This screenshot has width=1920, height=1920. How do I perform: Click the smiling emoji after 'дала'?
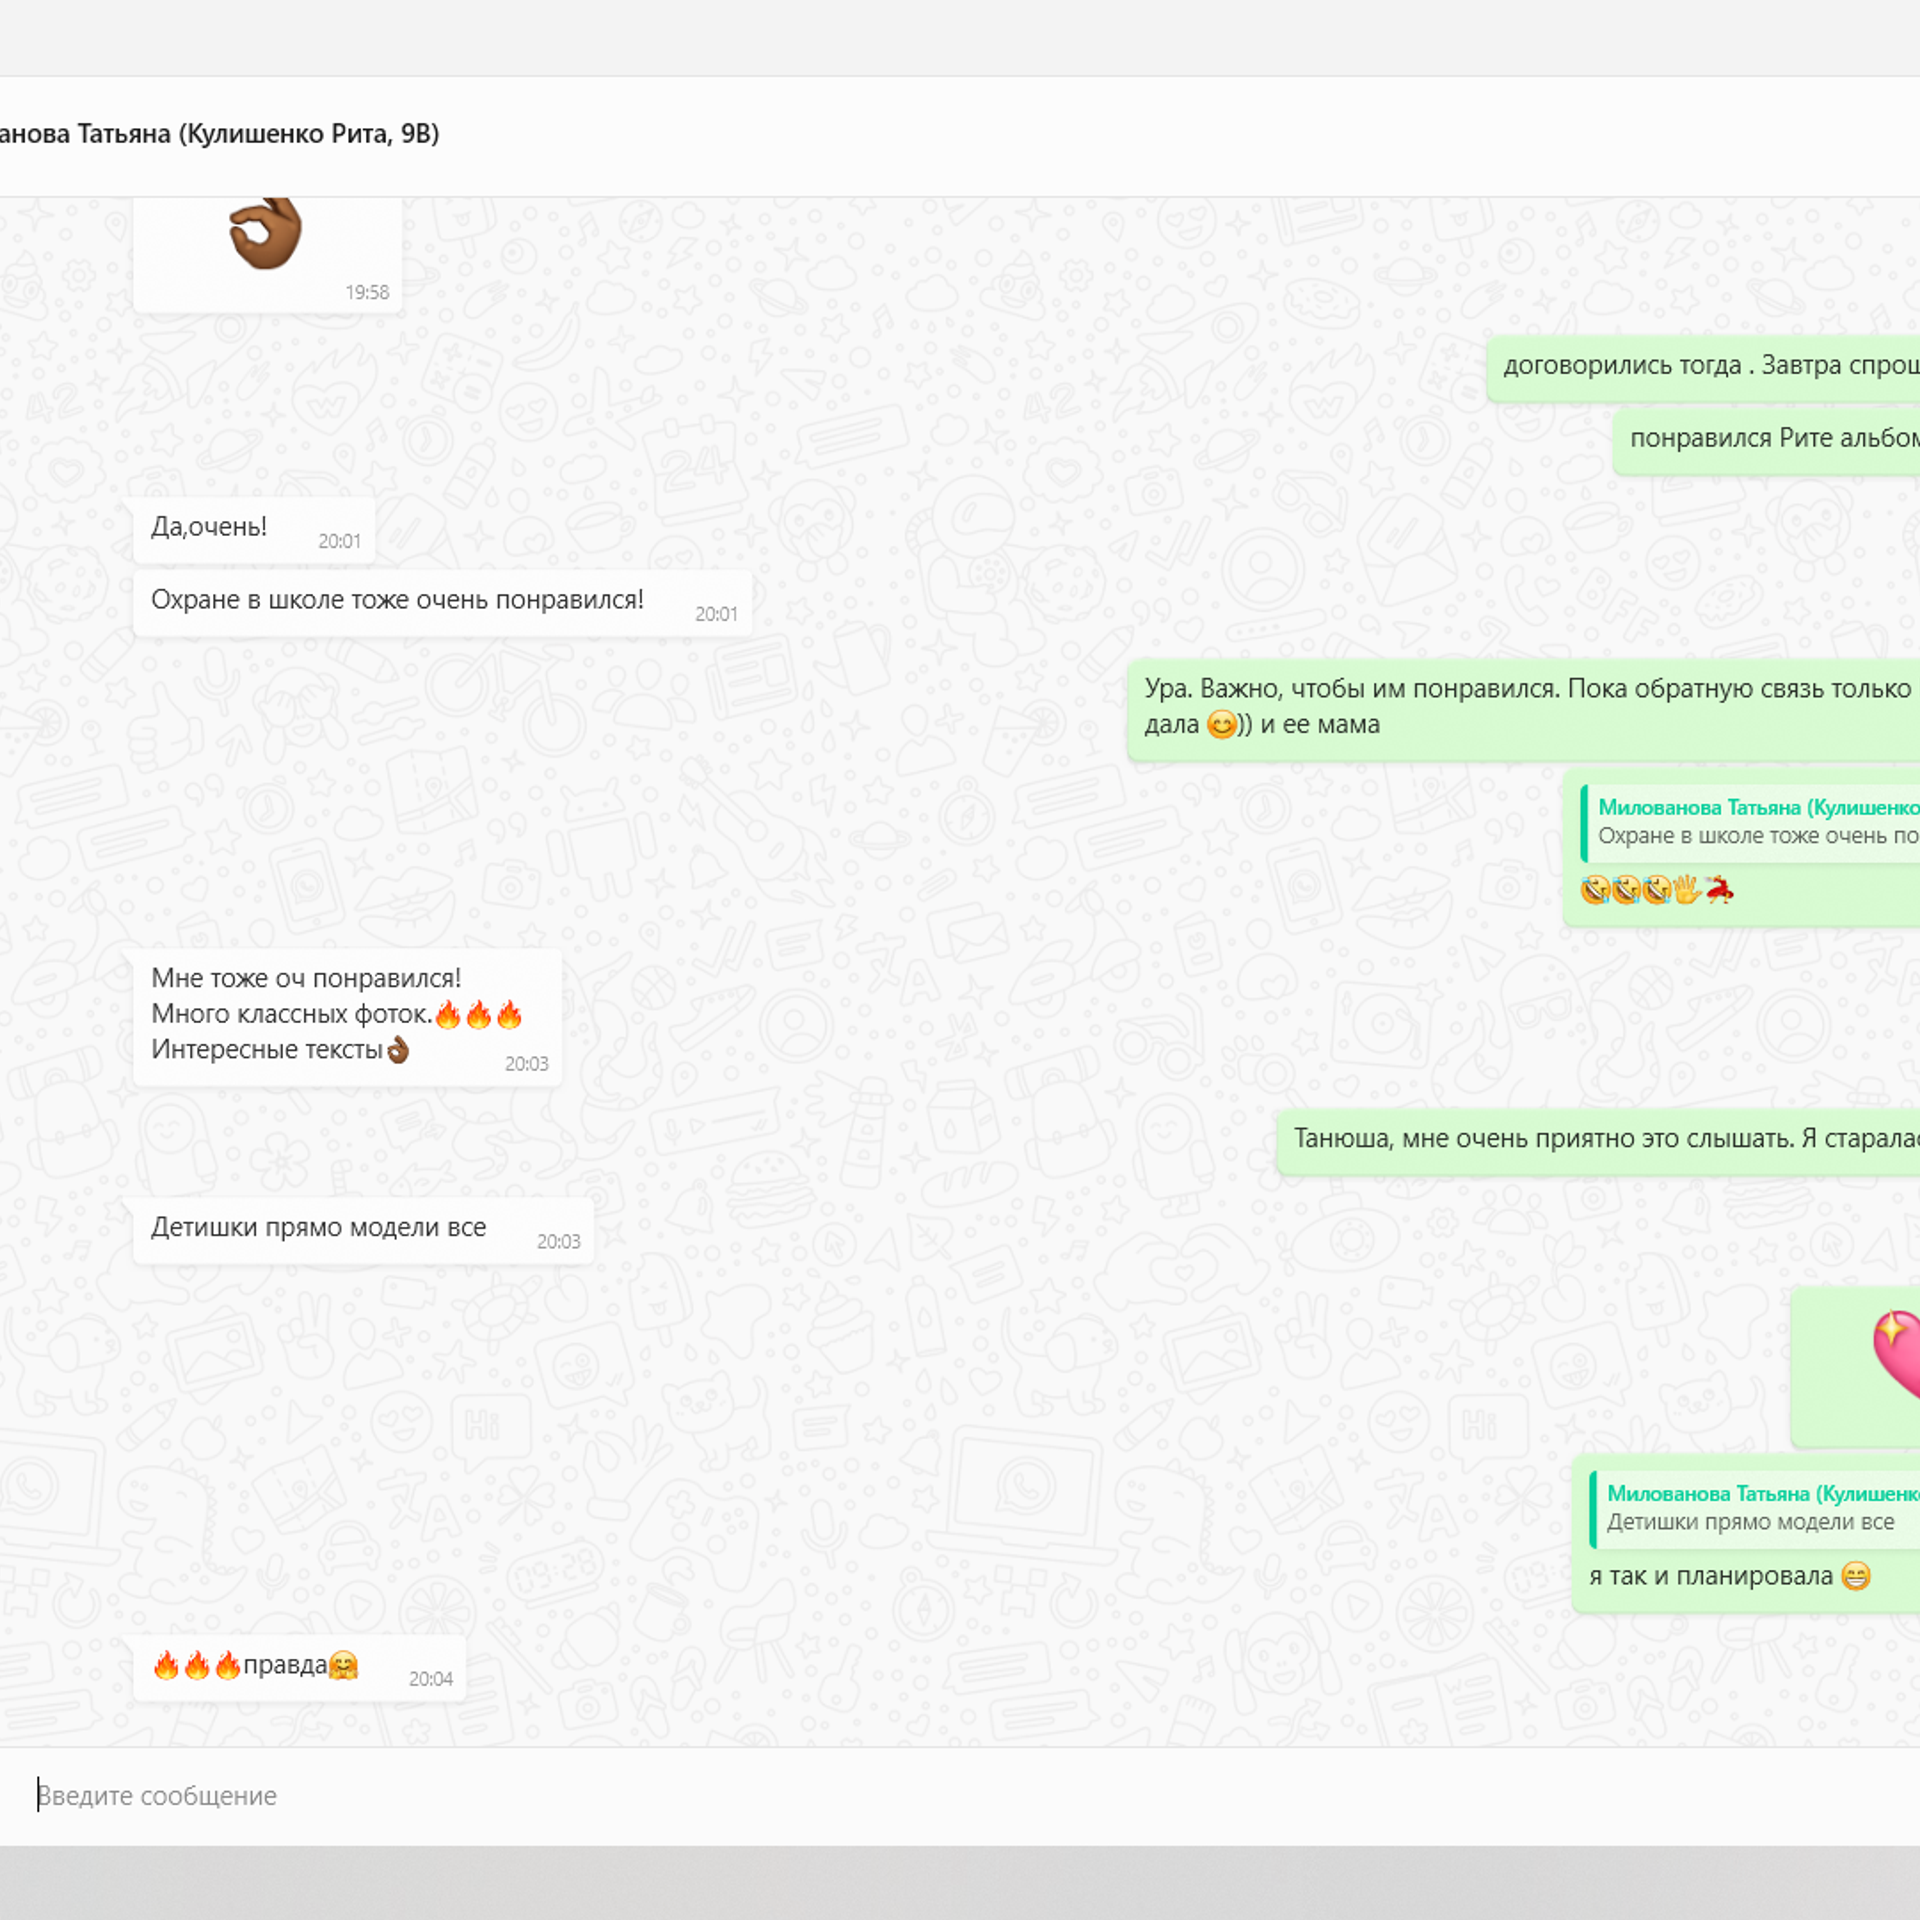(1221, 724)
